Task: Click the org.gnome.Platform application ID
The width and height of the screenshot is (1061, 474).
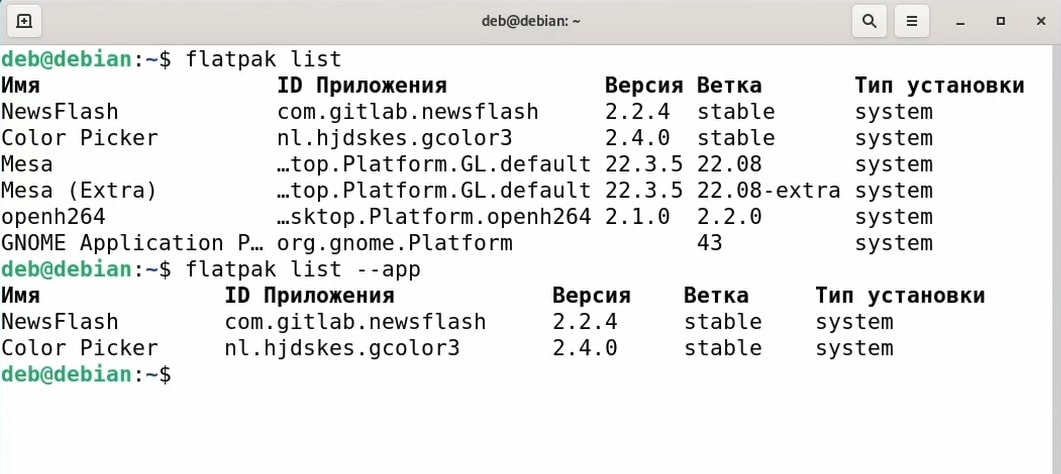Action: click(x=395, y=243)
